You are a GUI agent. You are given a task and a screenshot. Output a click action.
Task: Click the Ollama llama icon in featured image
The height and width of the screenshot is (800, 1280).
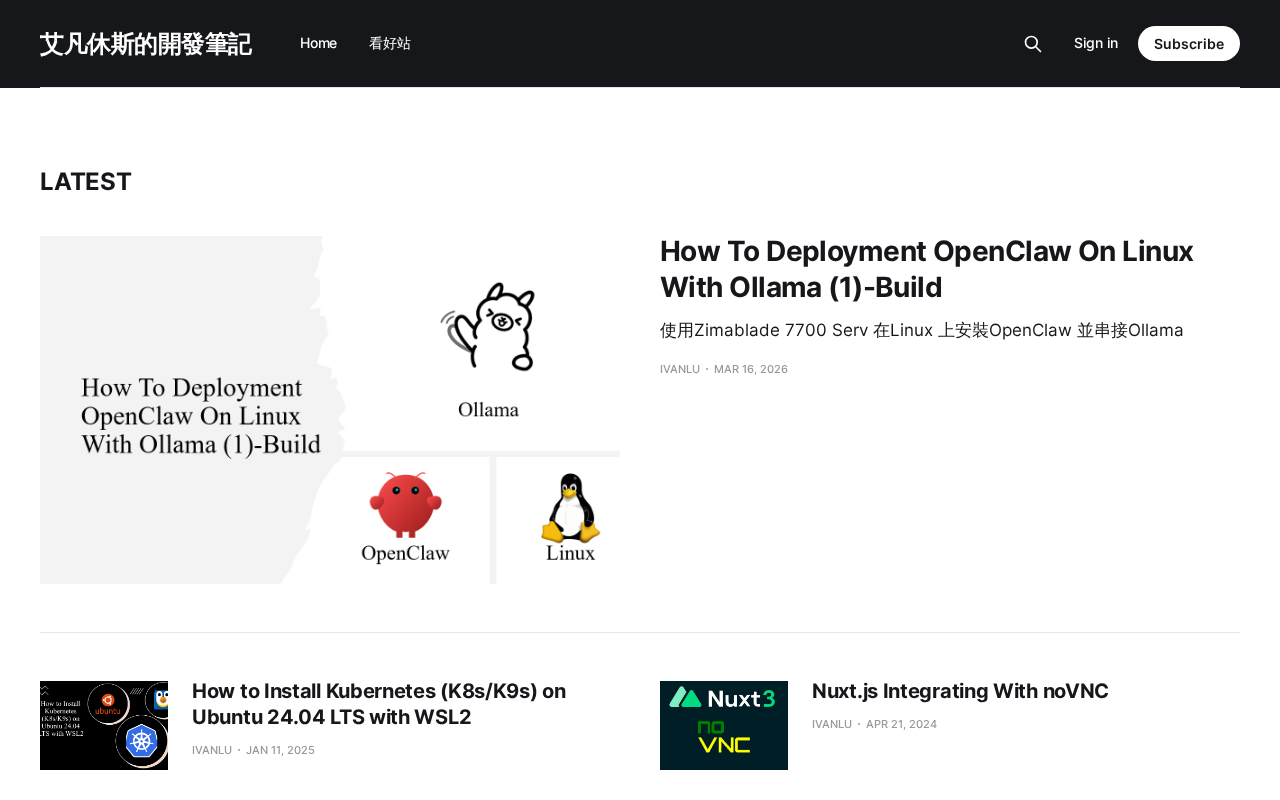489,328
